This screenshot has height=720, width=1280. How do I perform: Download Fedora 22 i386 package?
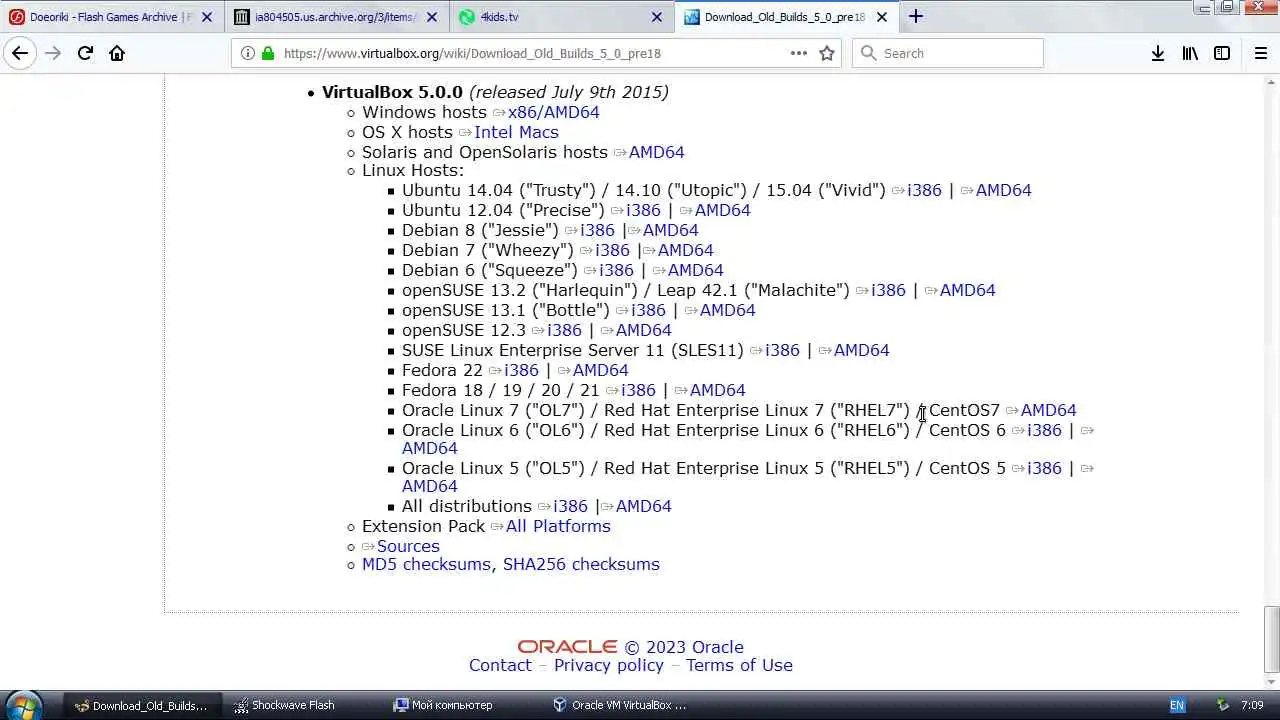click(521, 370)
